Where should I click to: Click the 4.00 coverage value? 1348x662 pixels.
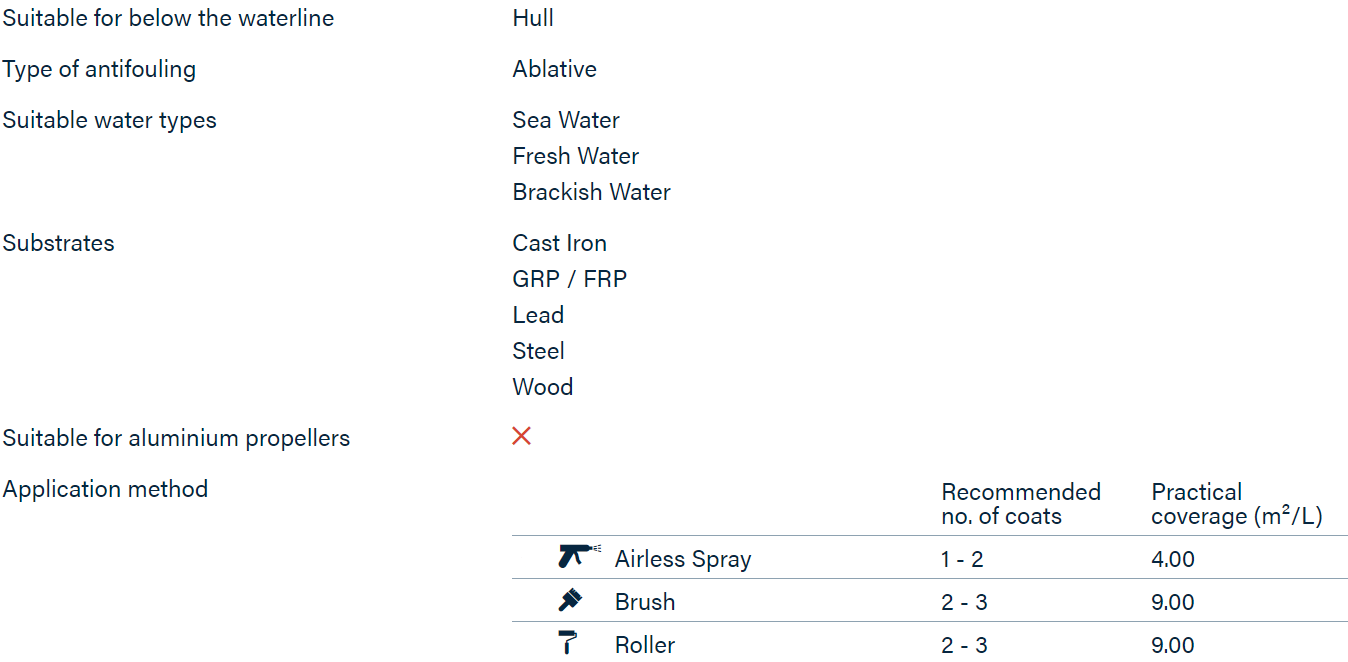1173,559
